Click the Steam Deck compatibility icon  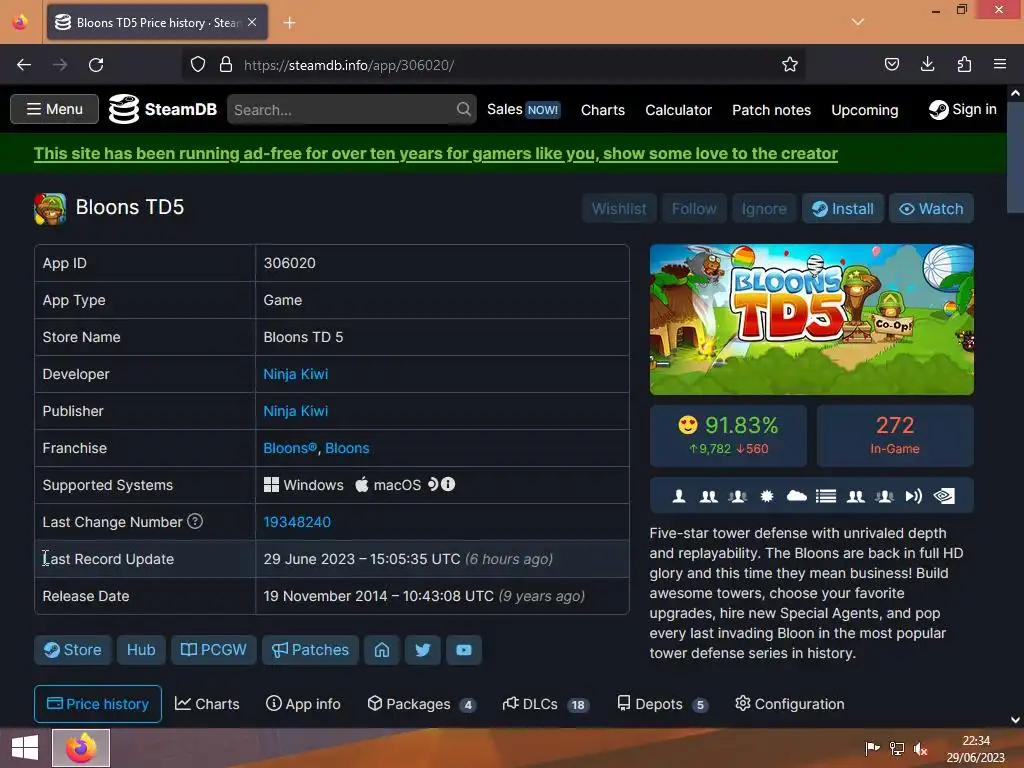[432, 484]
